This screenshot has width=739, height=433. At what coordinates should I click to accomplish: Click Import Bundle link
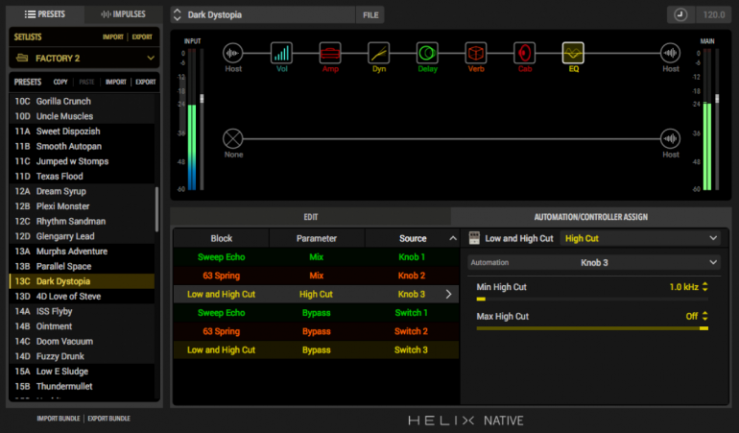[59, 418]
